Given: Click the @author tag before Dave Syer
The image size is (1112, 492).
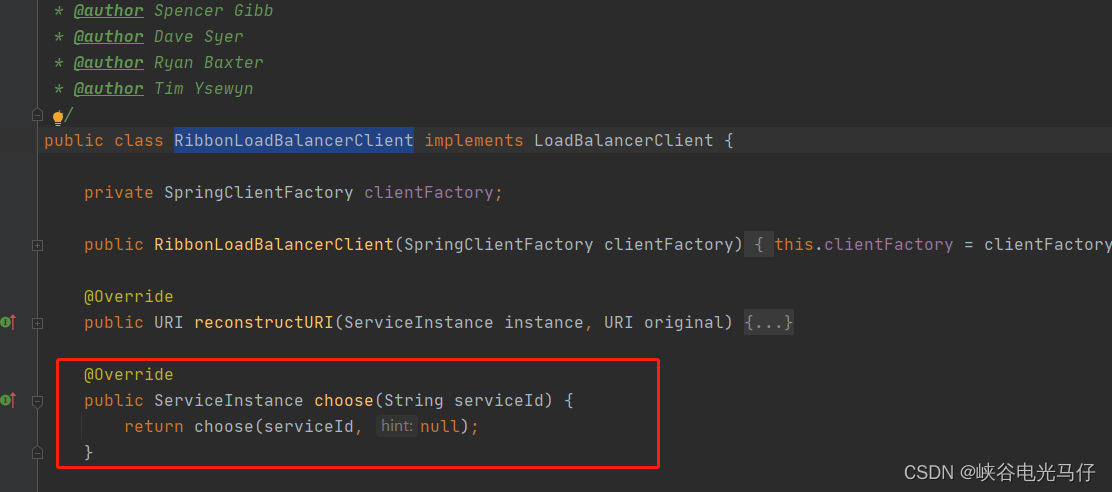Looking at the screenshot, I should click(109, 36).
